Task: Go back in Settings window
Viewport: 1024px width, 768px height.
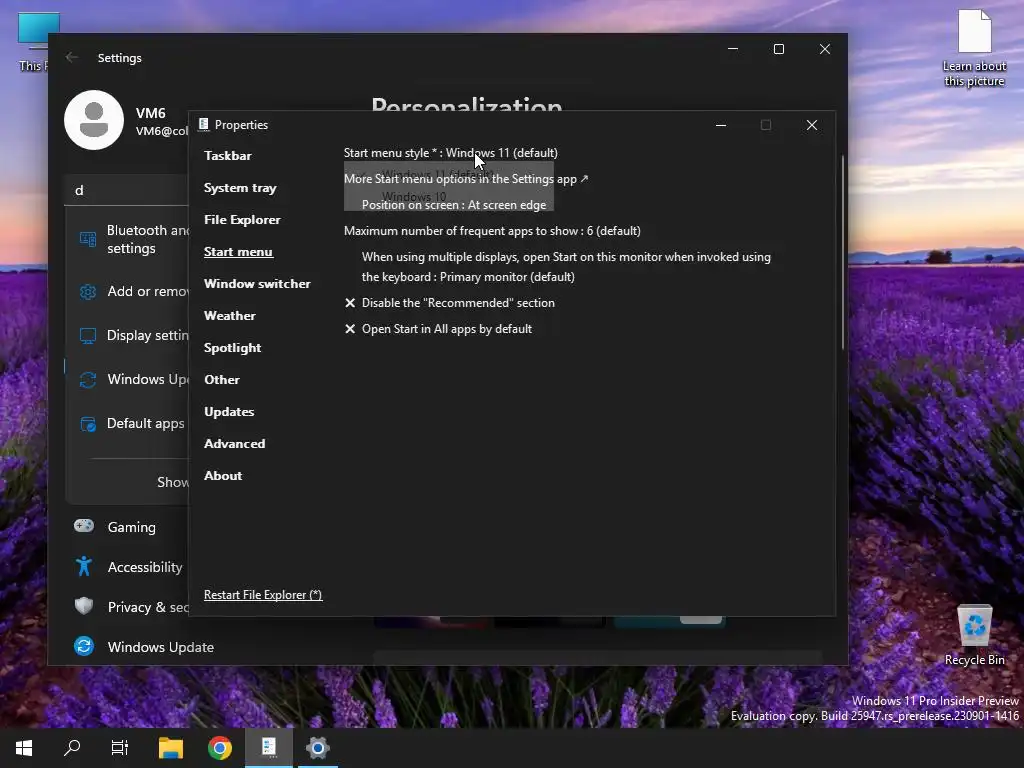Action: (x=72, y=57)
